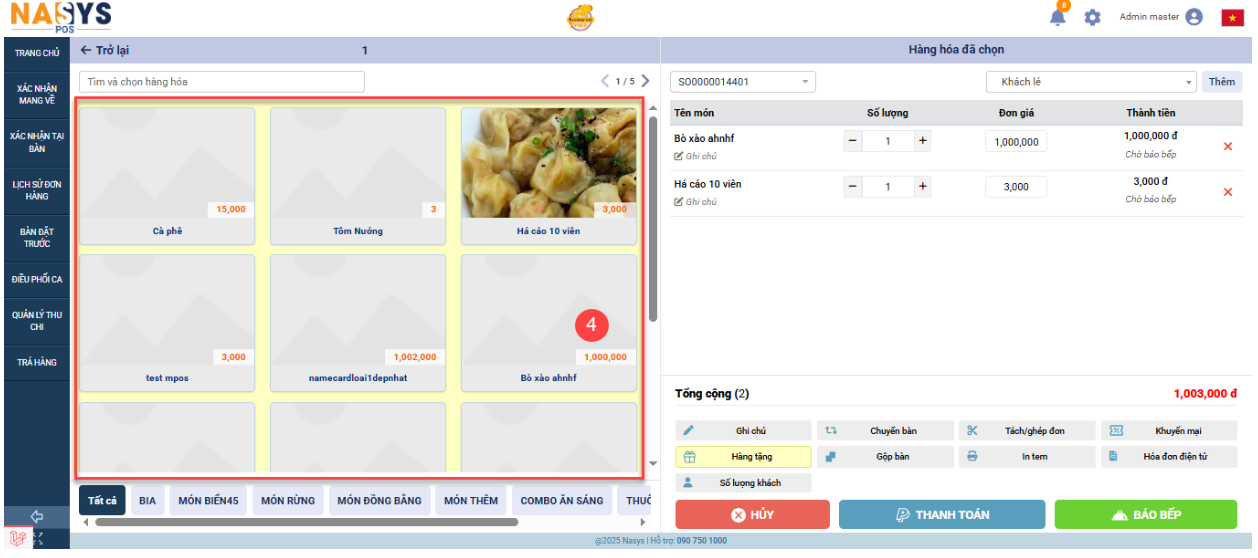
Task: Click the Vietnam flag language icon
Action: [x=1232, y=17]
